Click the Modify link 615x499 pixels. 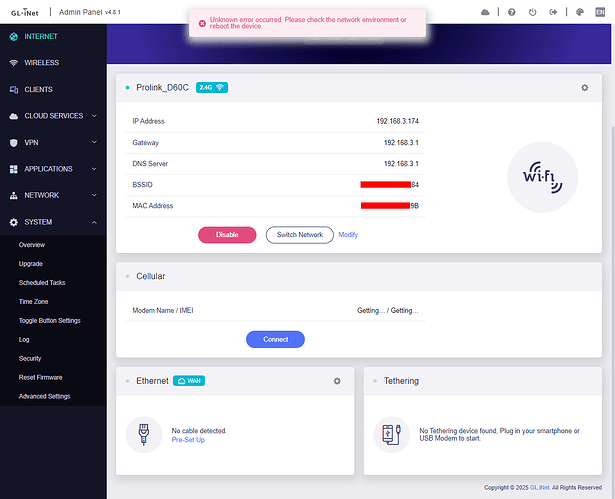pos(348,235)
